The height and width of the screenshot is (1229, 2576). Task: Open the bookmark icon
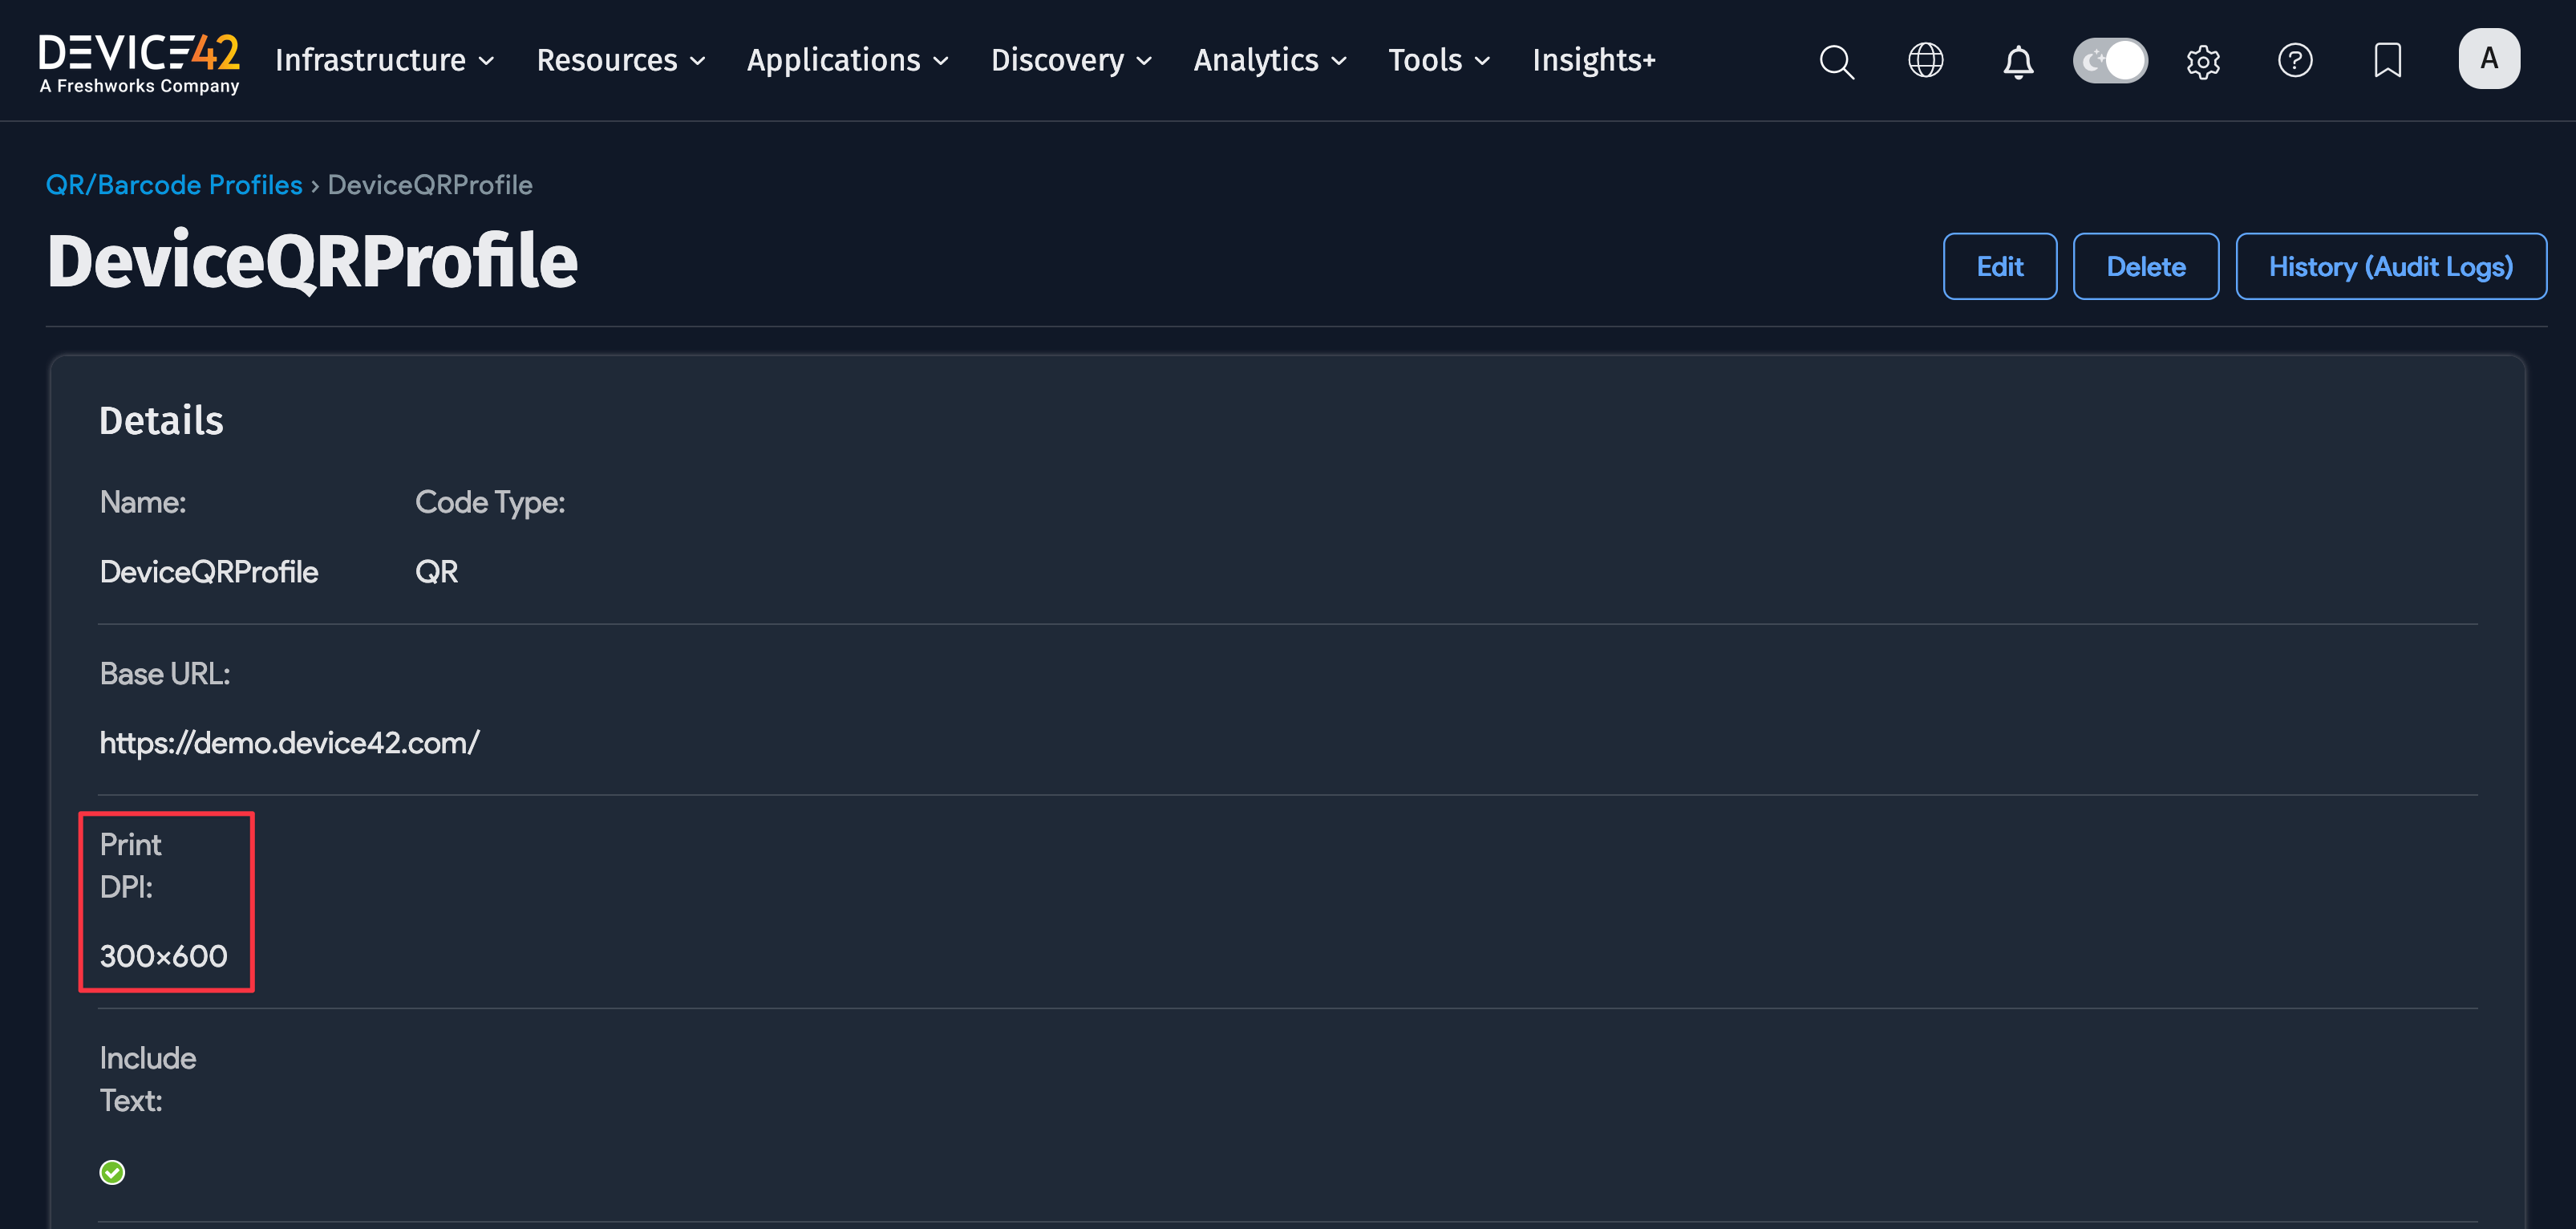coord(2387,60)
